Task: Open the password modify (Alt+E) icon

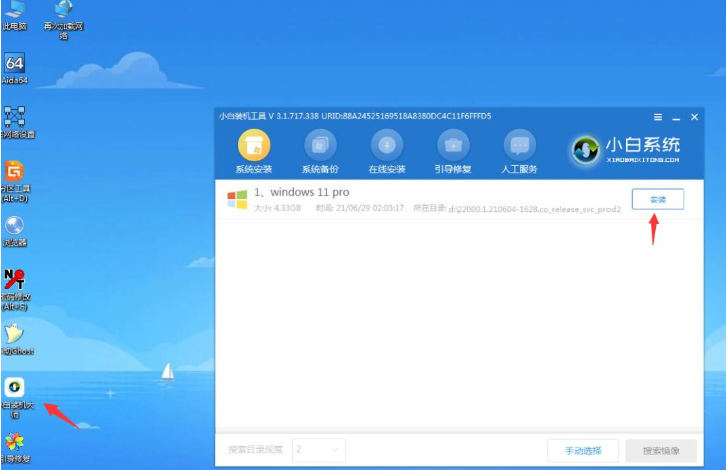Action: pos(15,289)
